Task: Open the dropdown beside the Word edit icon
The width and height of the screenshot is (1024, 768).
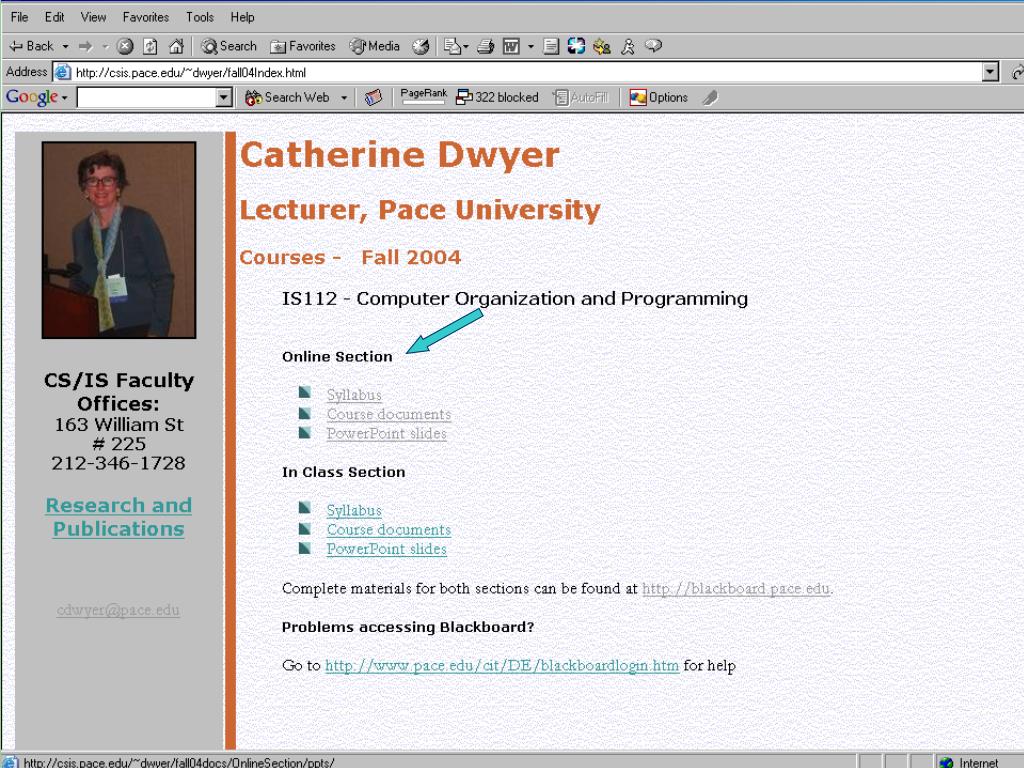Action: [530, 46]
